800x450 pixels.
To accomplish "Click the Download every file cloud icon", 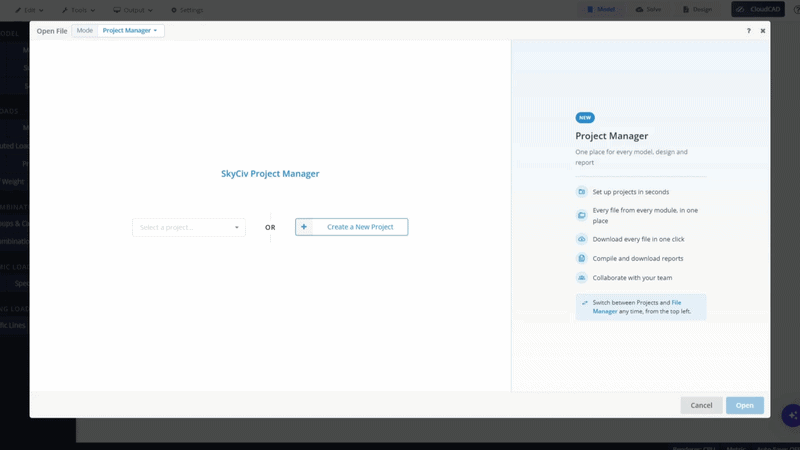I will 582,239.
